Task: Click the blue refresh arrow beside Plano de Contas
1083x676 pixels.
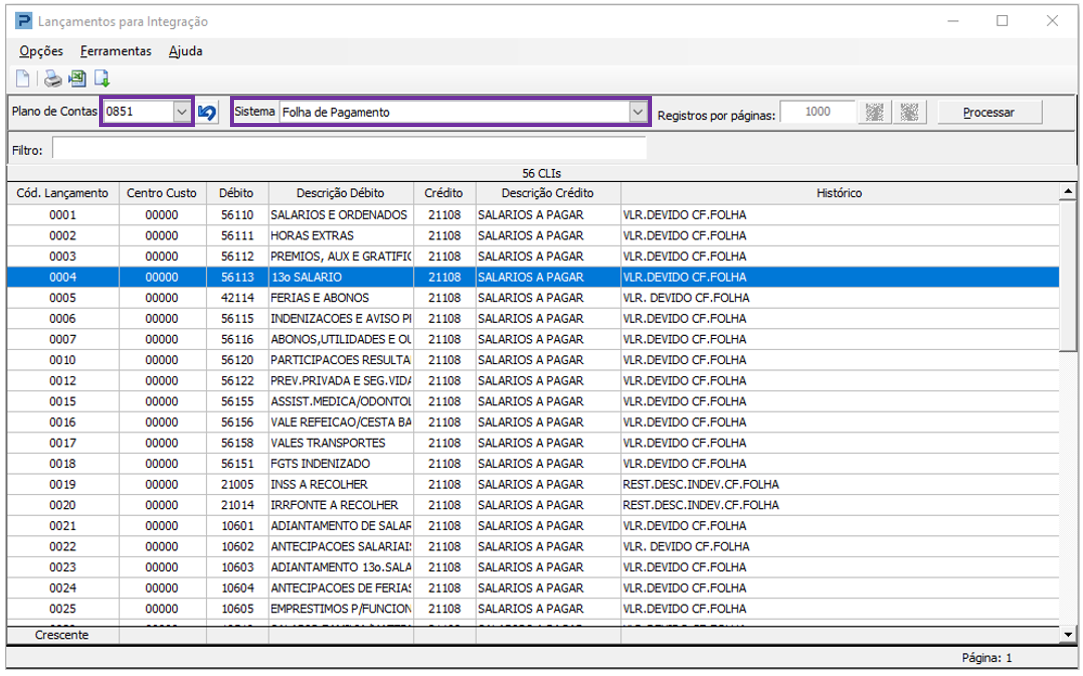Action: coord(207,112)
